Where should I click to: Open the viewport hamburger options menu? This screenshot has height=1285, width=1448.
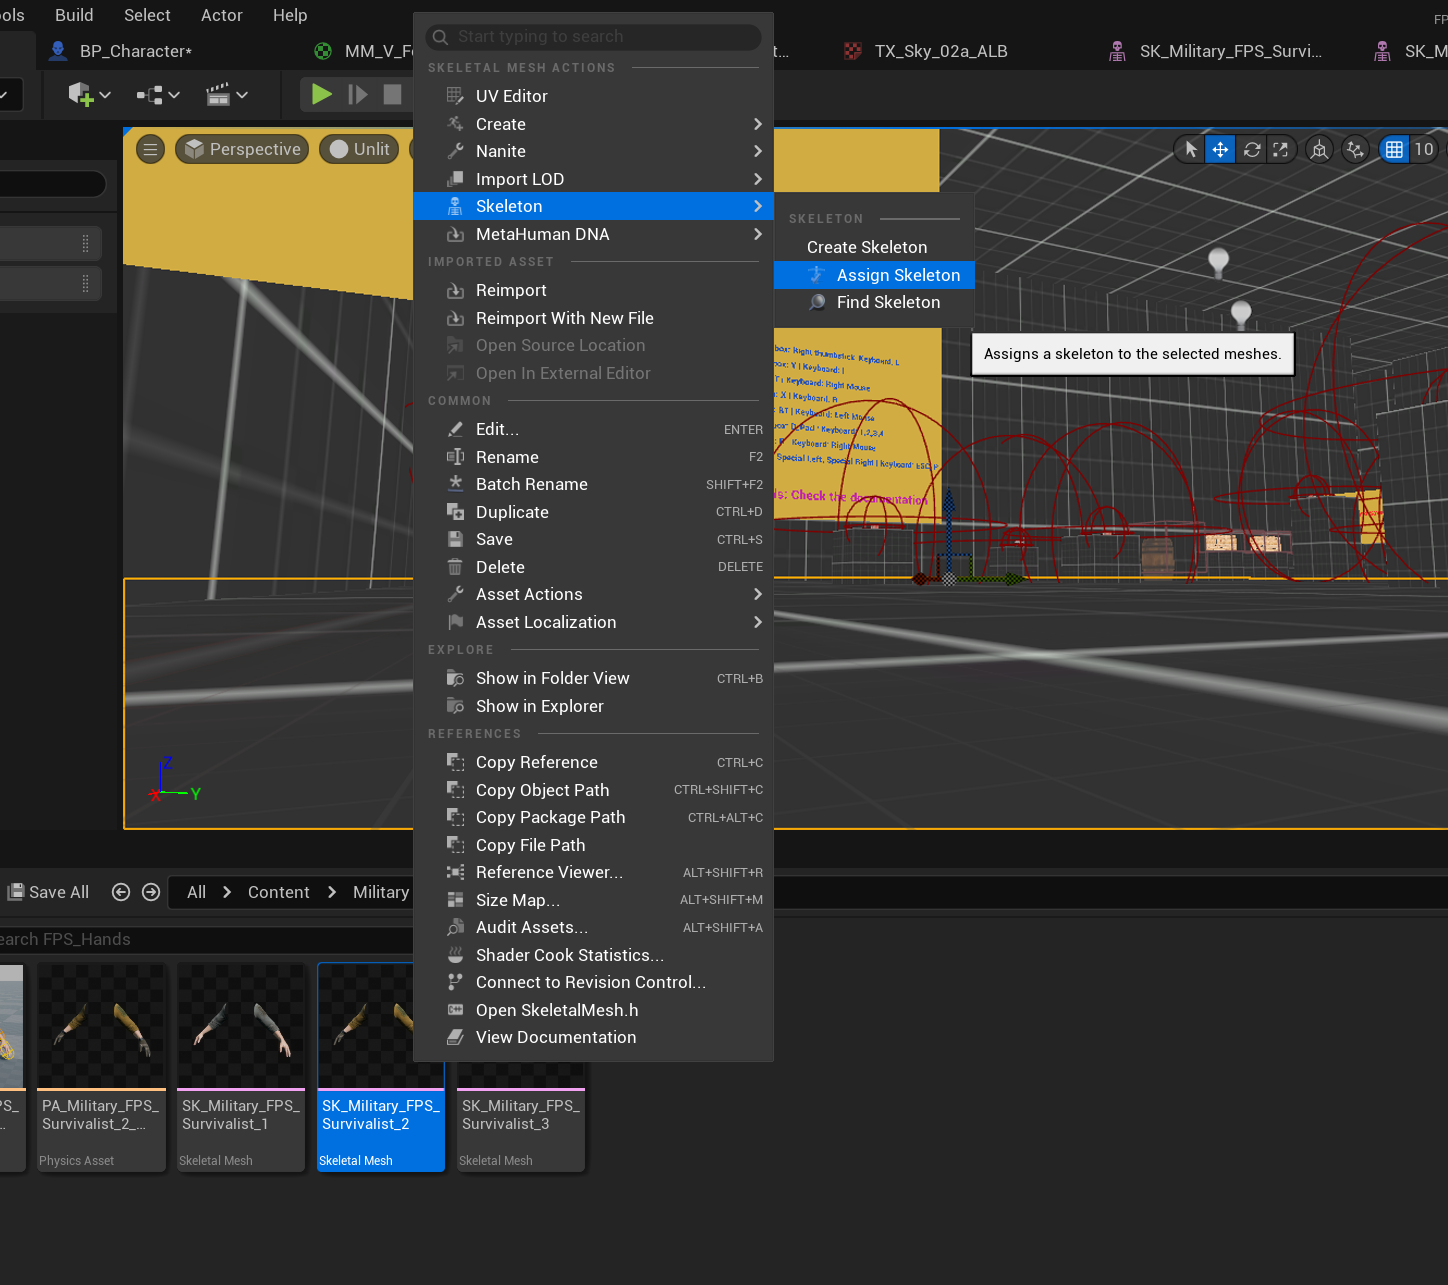[x=150, y=149]
